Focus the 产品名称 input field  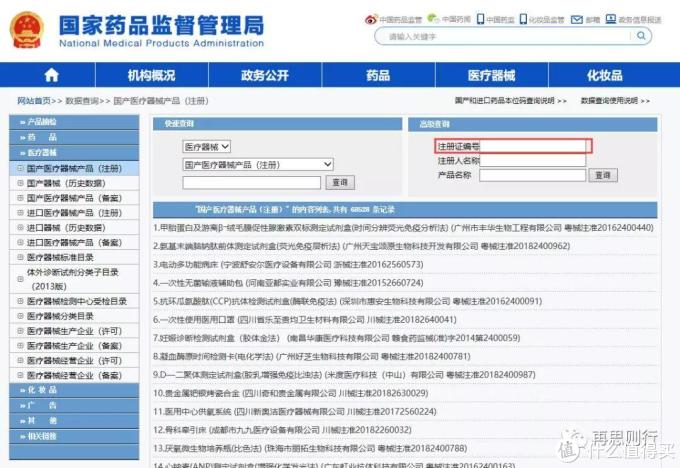click(533, 175)
